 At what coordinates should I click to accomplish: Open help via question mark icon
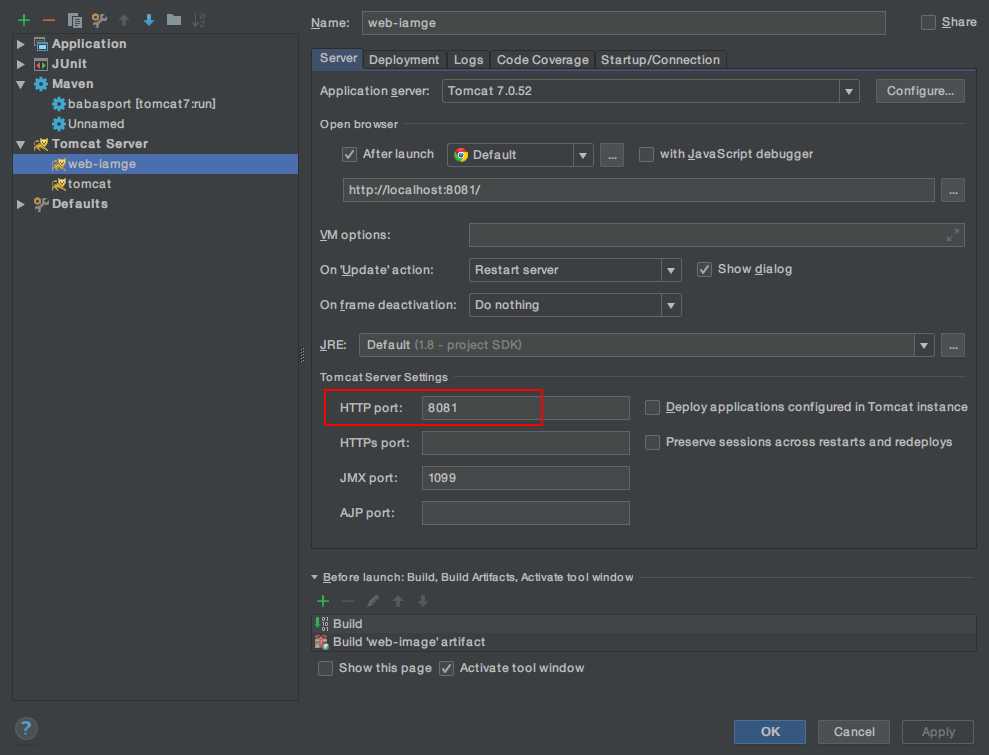[26, 729]
